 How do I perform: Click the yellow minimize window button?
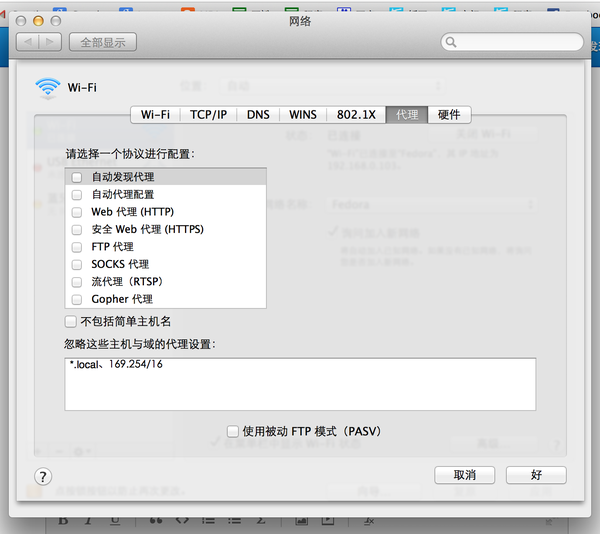click(38, 21)
